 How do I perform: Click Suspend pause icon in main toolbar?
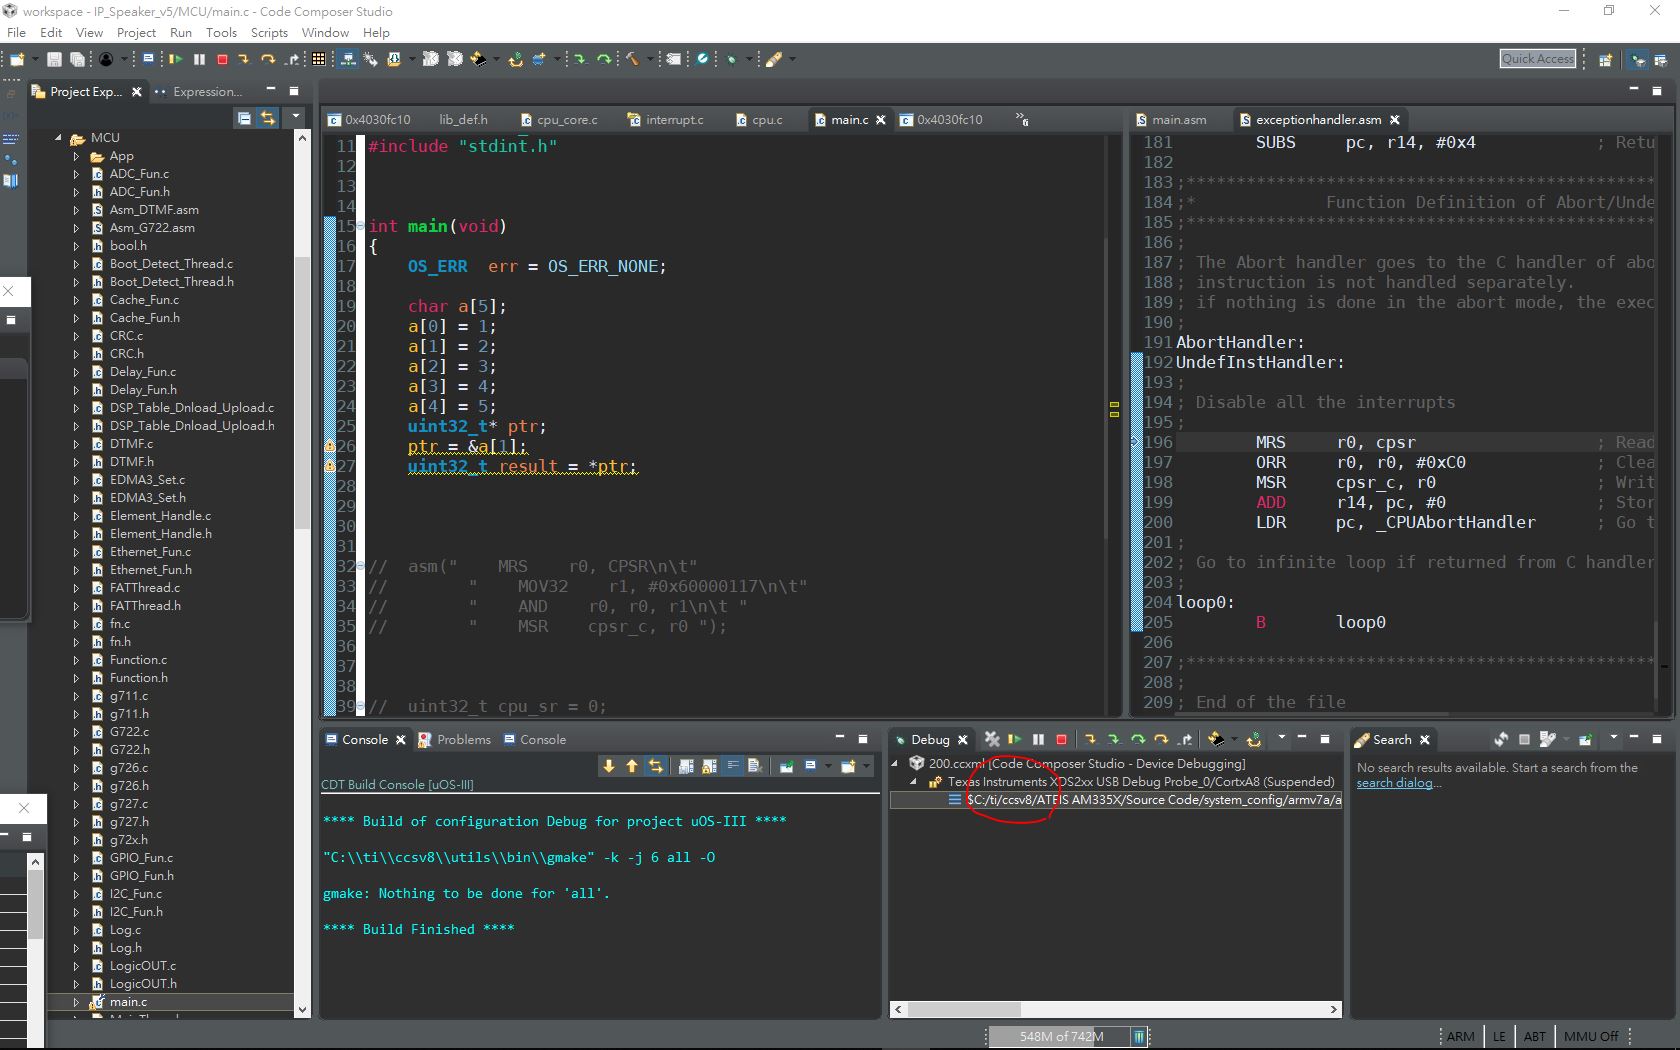(x=199, y=59)
